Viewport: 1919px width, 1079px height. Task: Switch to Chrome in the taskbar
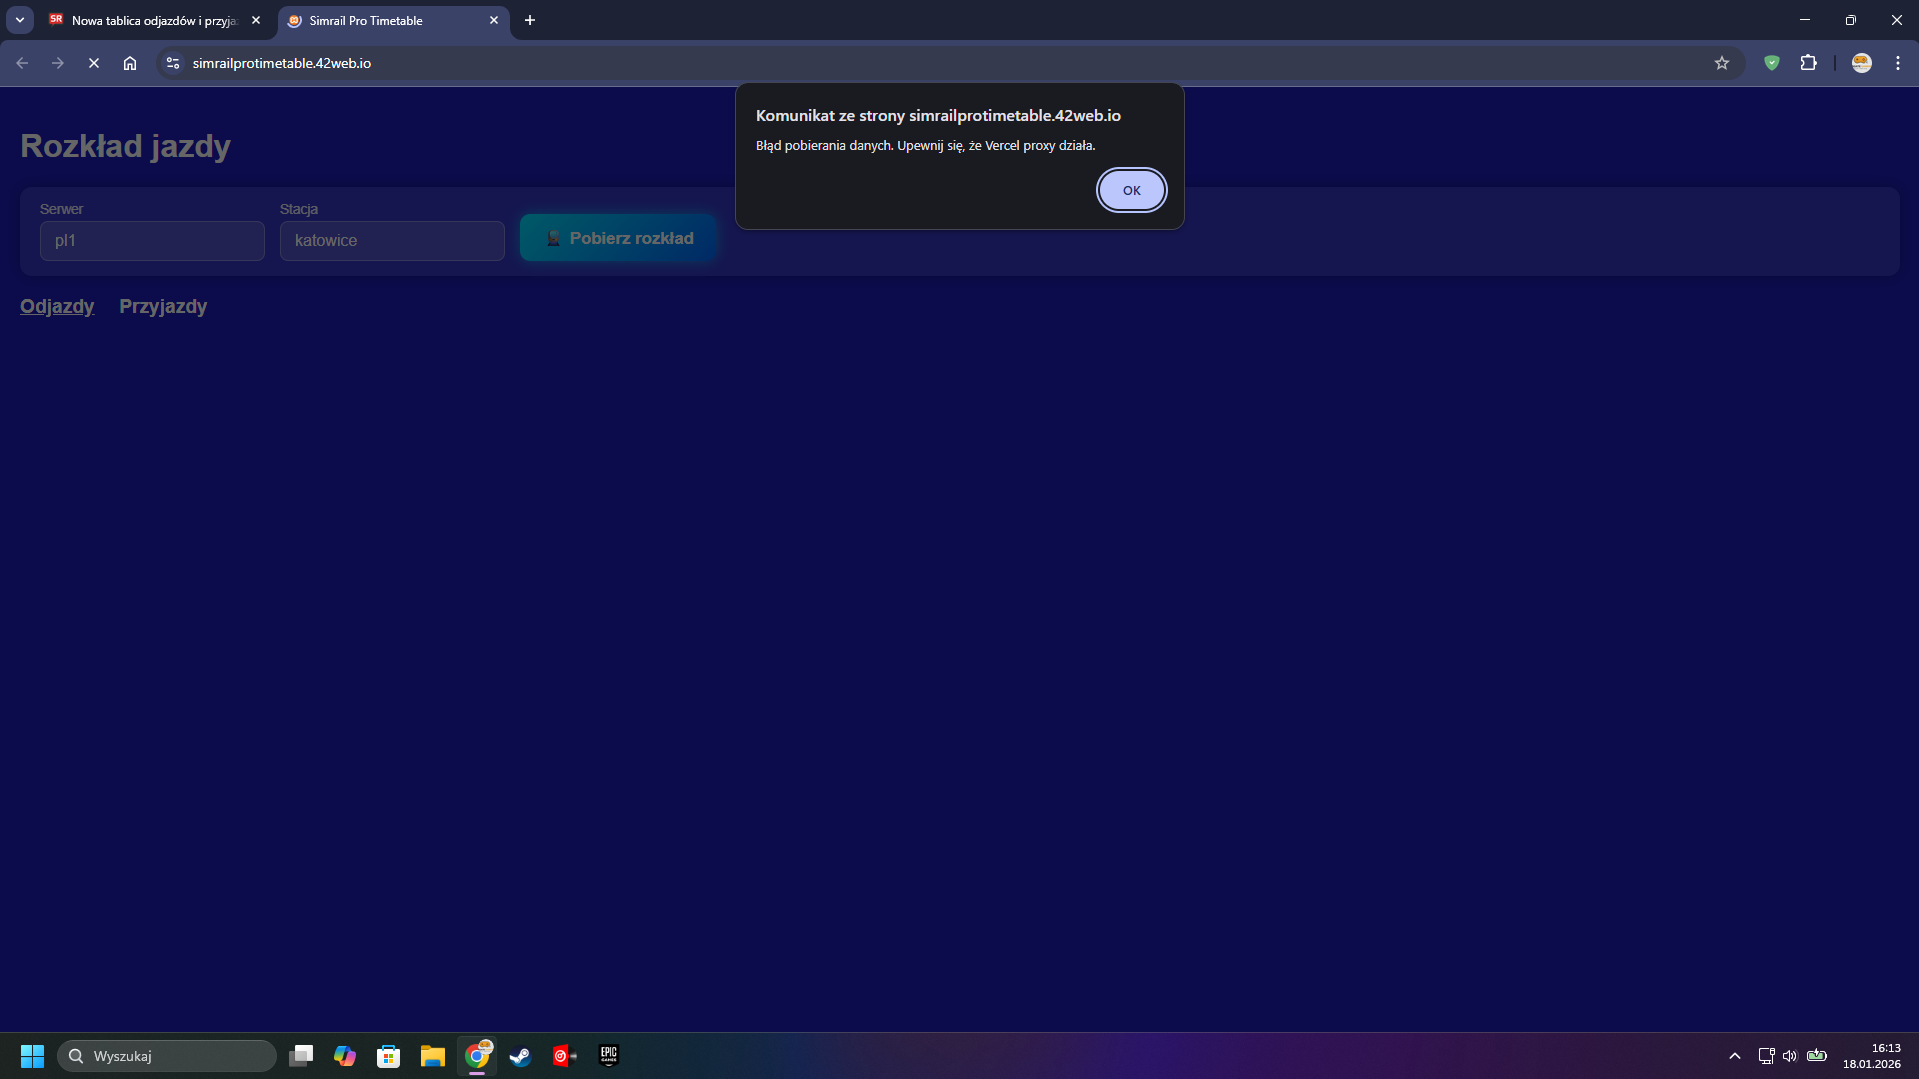click(x=477, y=1056)
